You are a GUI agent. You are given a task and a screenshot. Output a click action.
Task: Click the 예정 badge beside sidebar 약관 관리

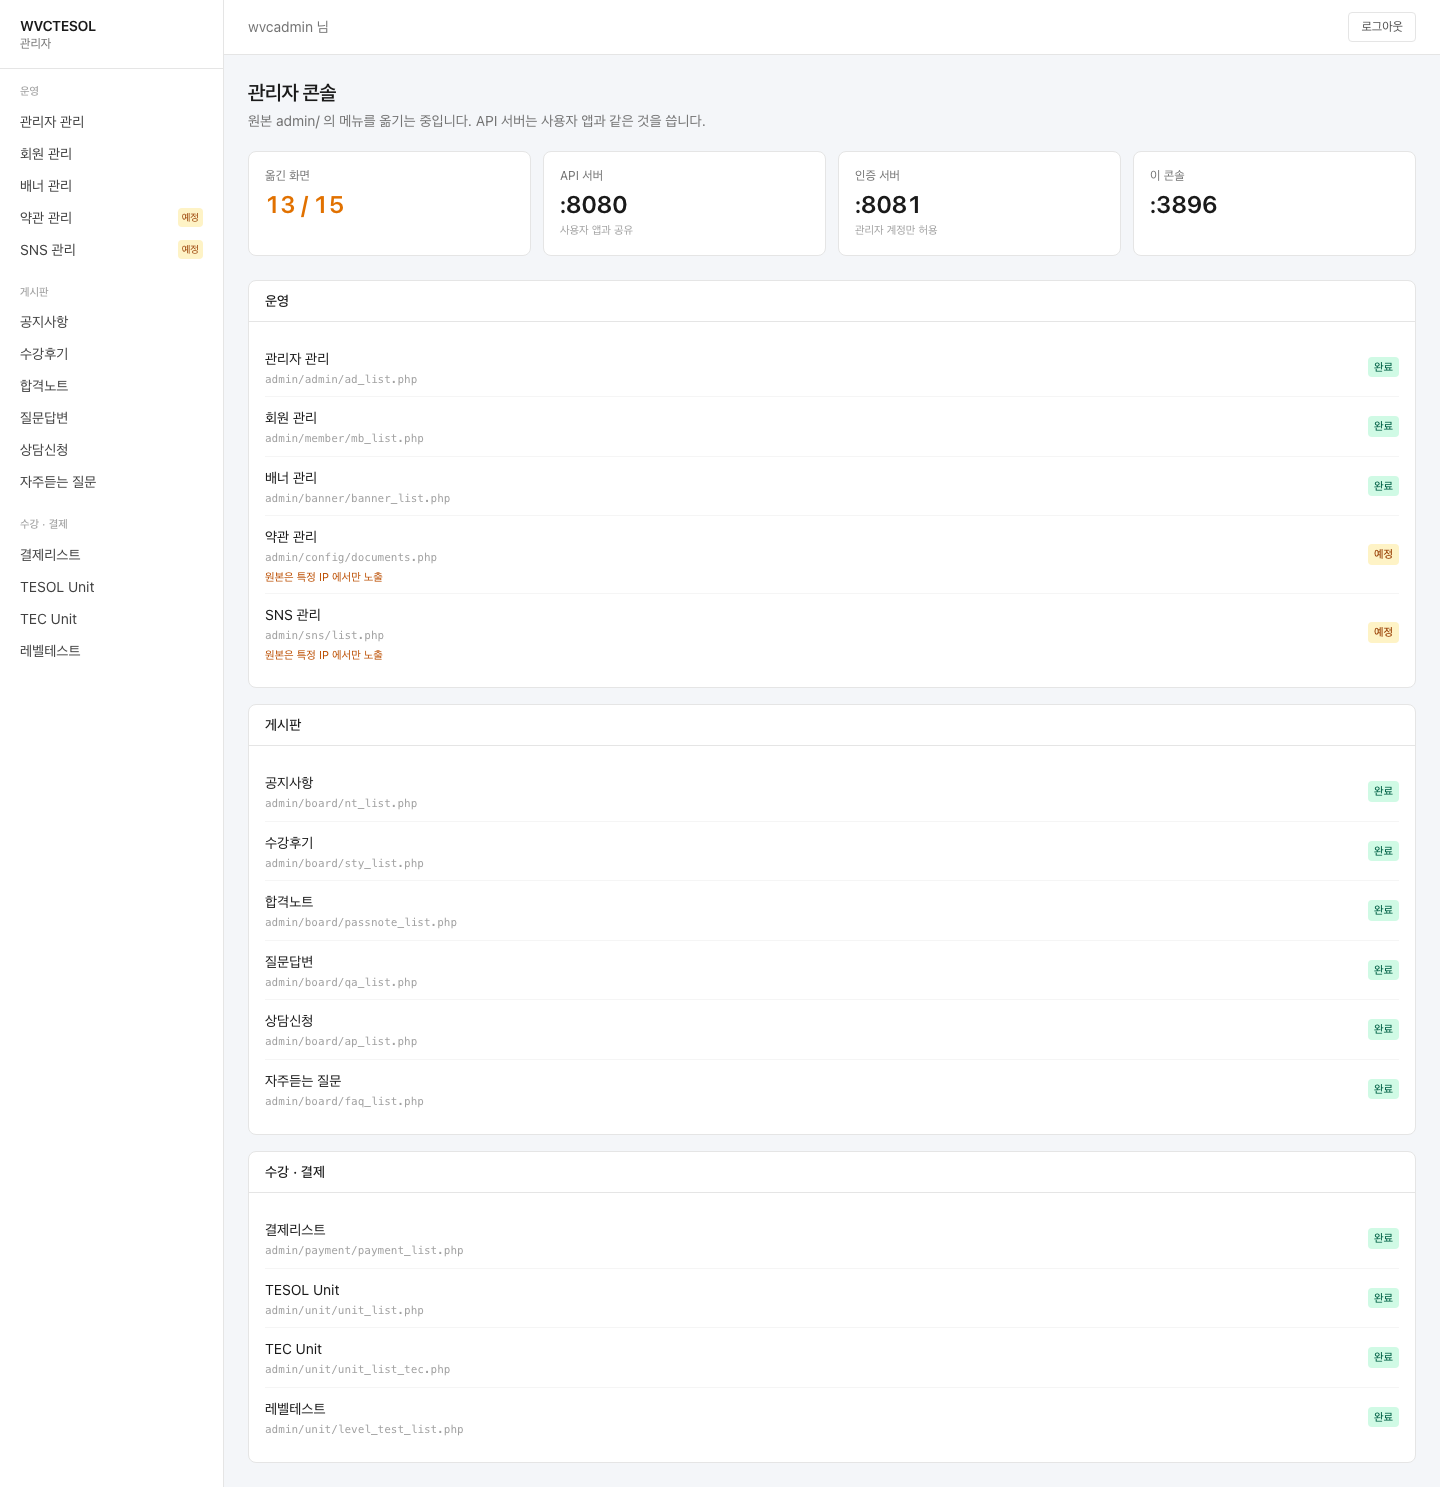click(190, 217)
